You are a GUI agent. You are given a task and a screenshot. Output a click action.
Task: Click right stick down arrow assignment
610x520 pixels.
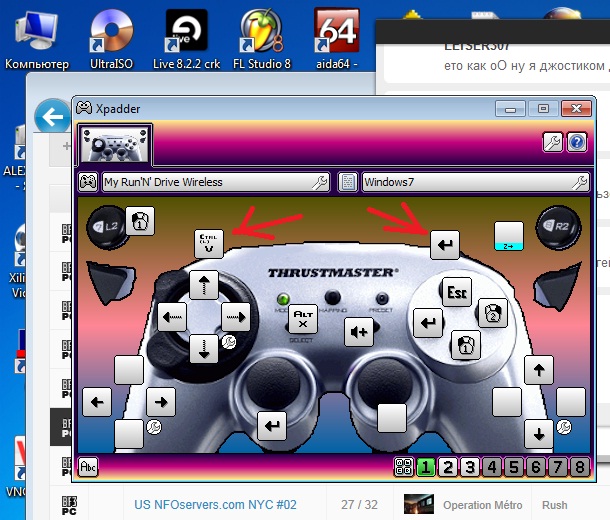pyautogui.click(x=539, y=434)
